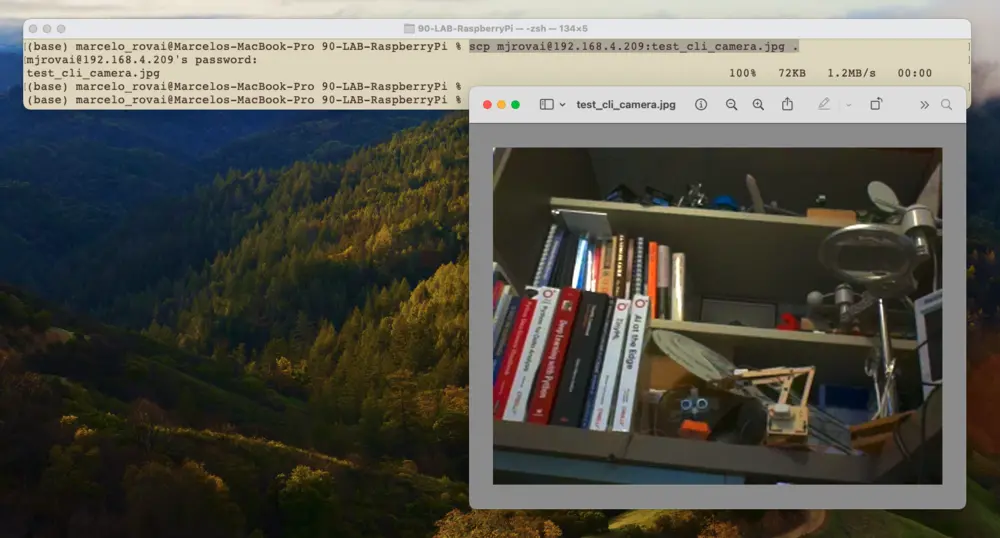This screenshot has height=538, width=1000.
Task: Open the Share menu in Preview
Action: (787, 104)
